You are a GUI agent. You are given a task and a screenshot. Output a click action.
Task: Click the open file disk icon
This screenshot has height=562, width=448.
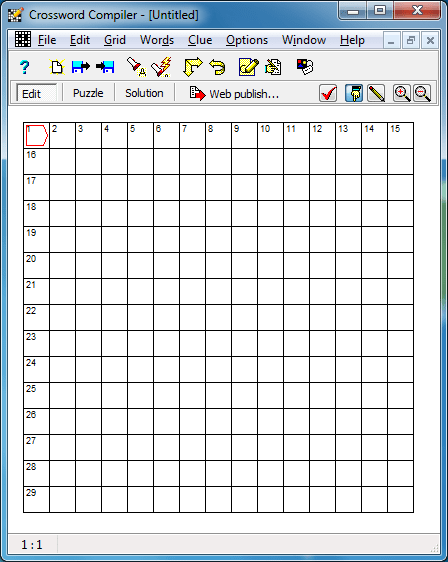[x=81, y=67]
